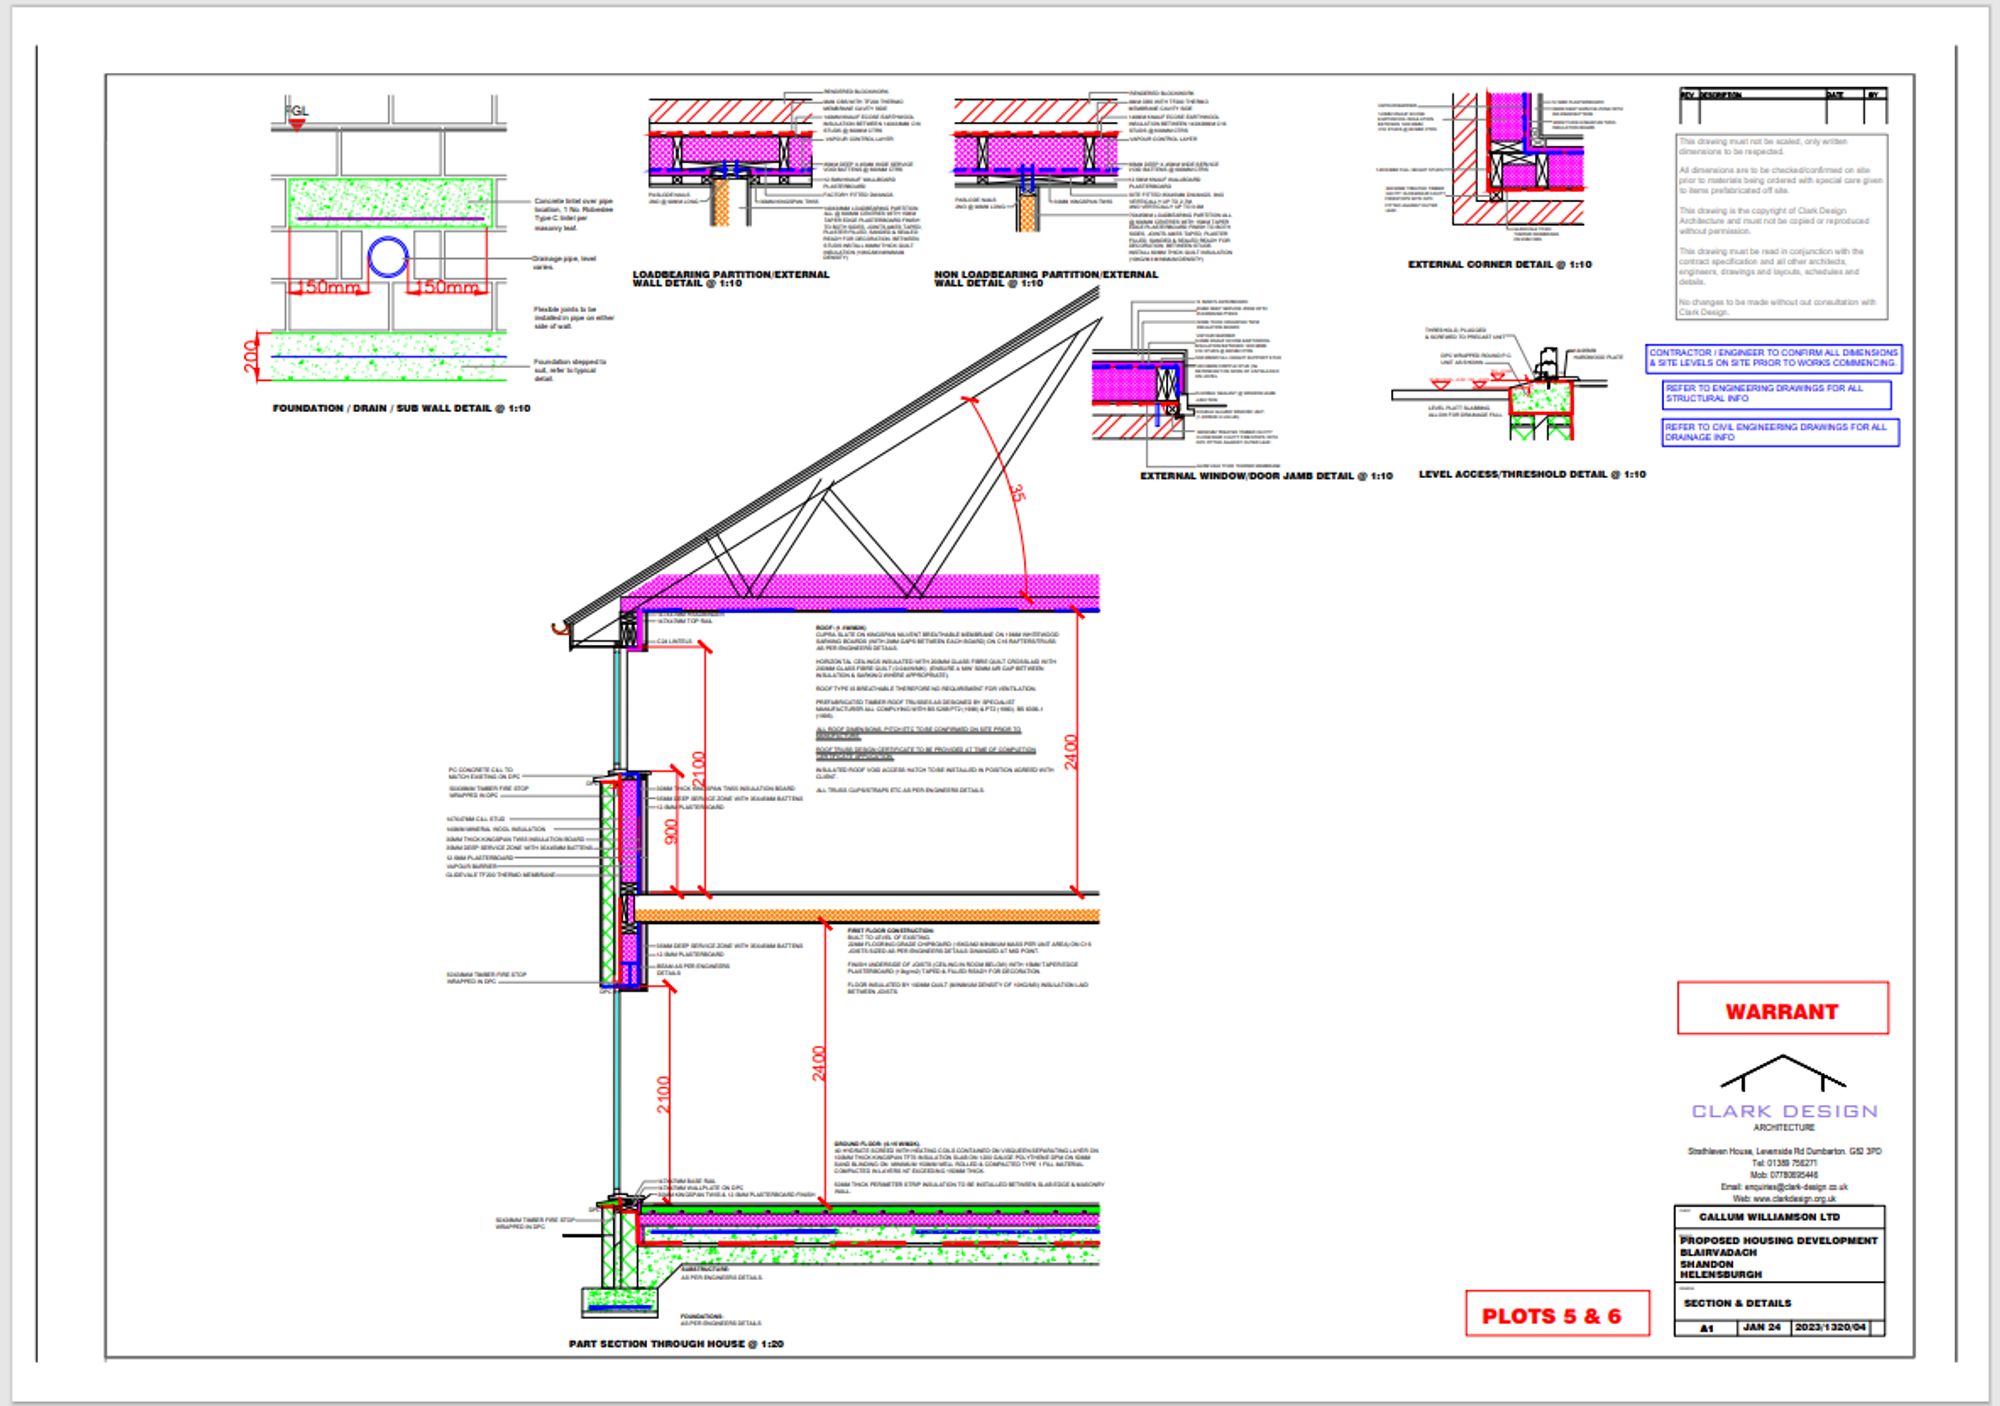Click the red FGL level marker triangle
The height and width of the screenshot is (1406, 2000).
coord(296,124)
